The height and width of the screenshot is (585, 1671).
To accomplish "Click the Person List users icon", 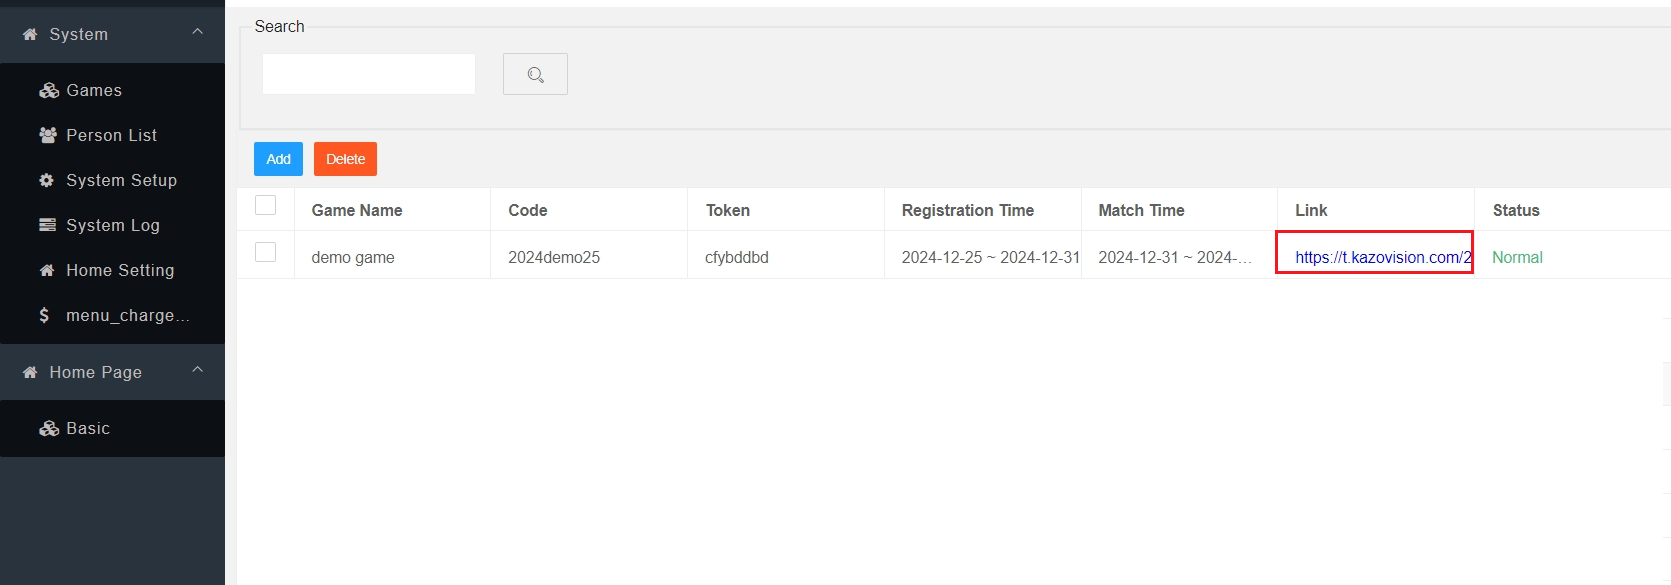I will pos(48,135).
